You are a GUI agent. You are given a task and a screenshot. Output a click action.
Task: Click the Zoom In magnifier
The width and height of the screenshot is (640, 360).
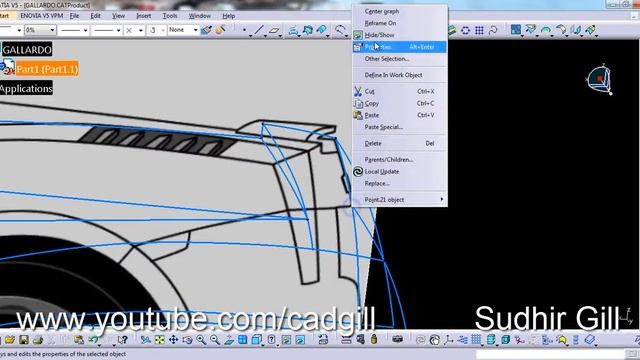coord(201,340)
